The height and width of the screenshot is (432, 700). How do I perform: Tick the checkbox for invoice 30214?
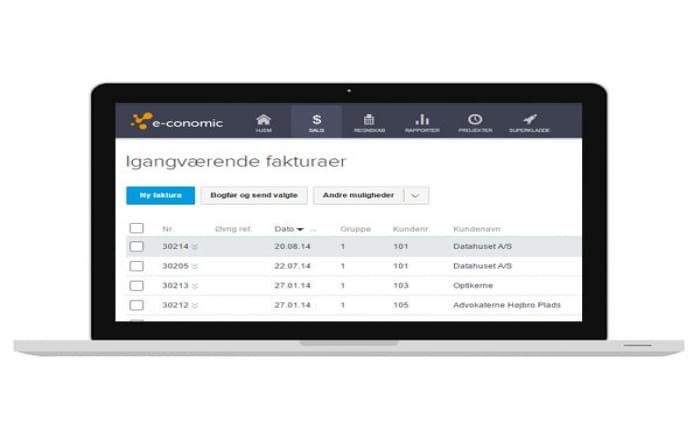point(137,246)
